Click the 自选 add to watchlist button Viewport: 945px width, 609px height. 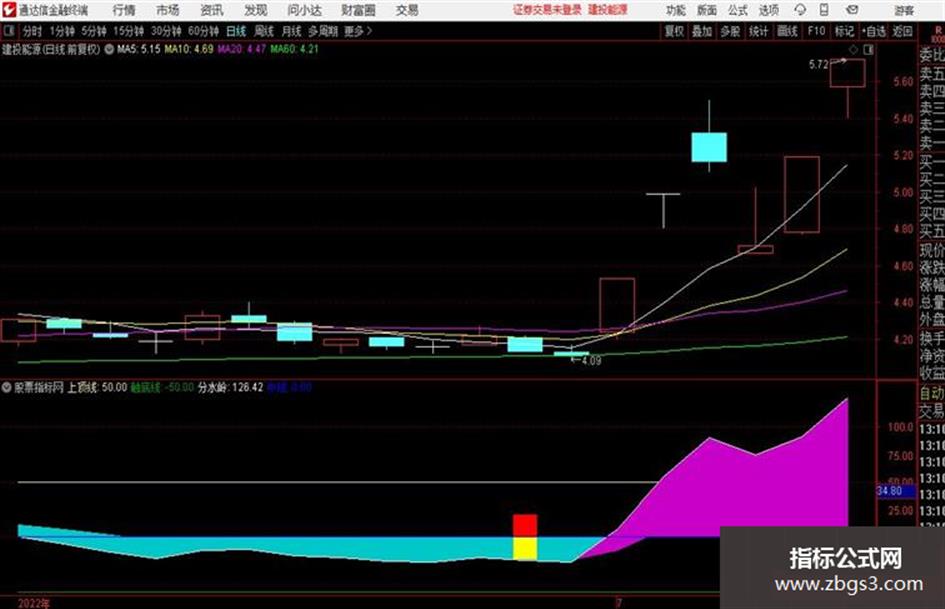874,31
